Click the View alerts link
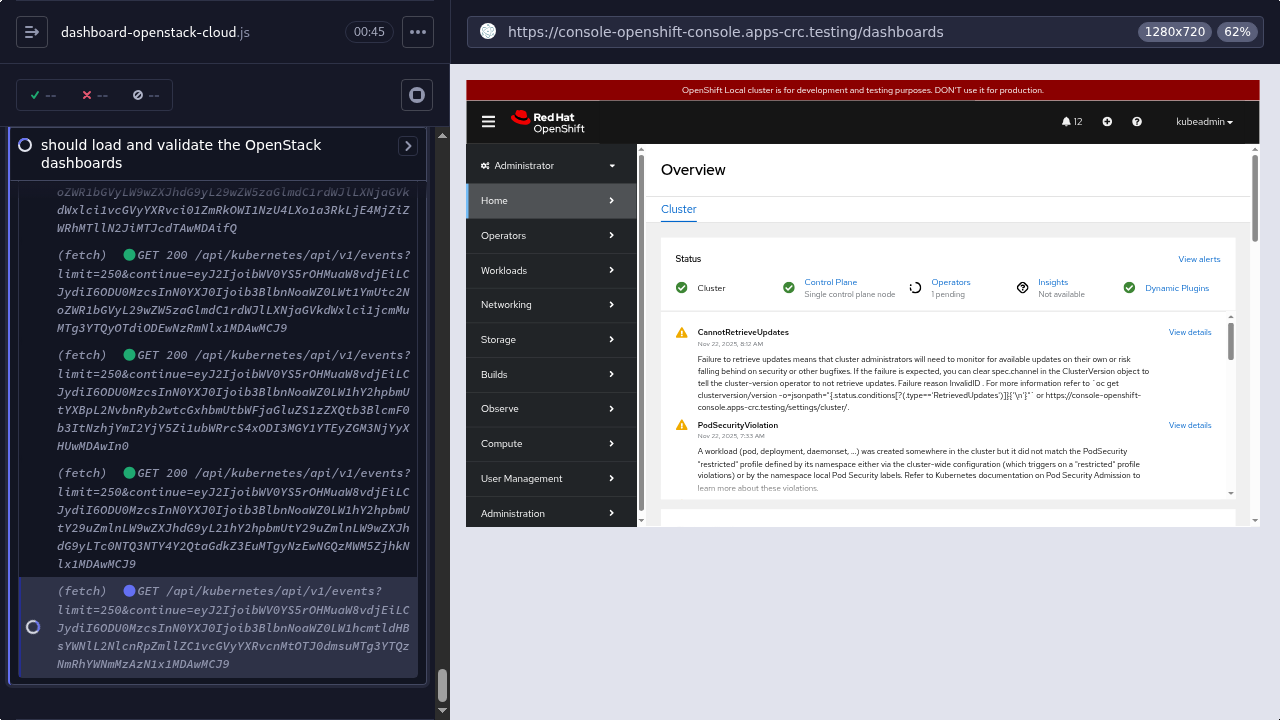 point(1199,259)
